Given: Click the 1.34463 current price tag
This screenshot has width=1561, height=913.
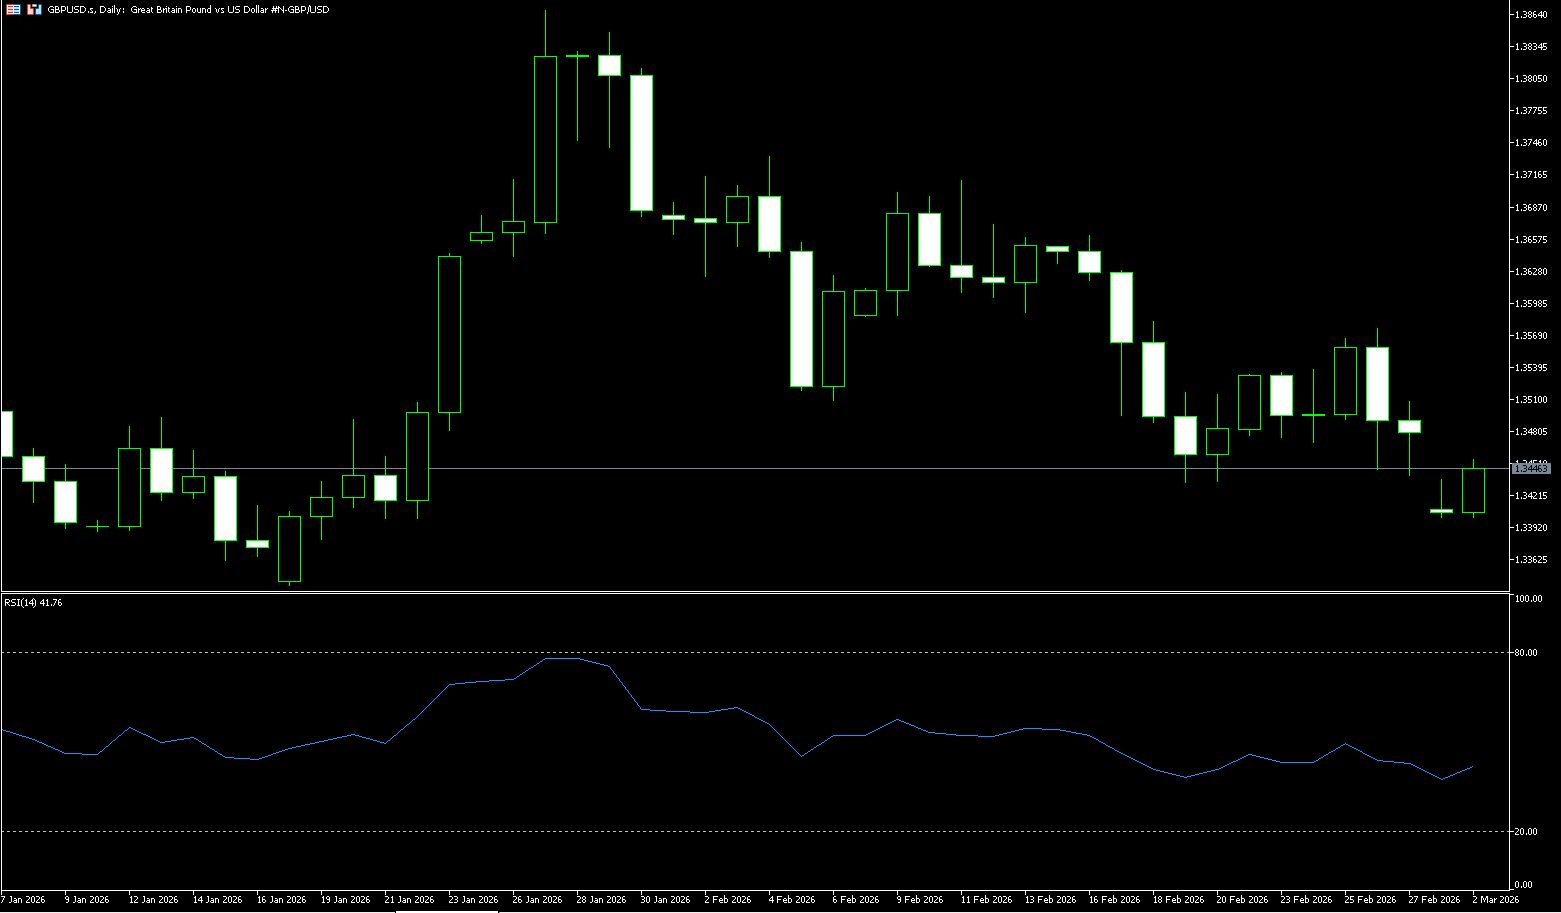Looking at the screenshot, I should click(1530, 468).
